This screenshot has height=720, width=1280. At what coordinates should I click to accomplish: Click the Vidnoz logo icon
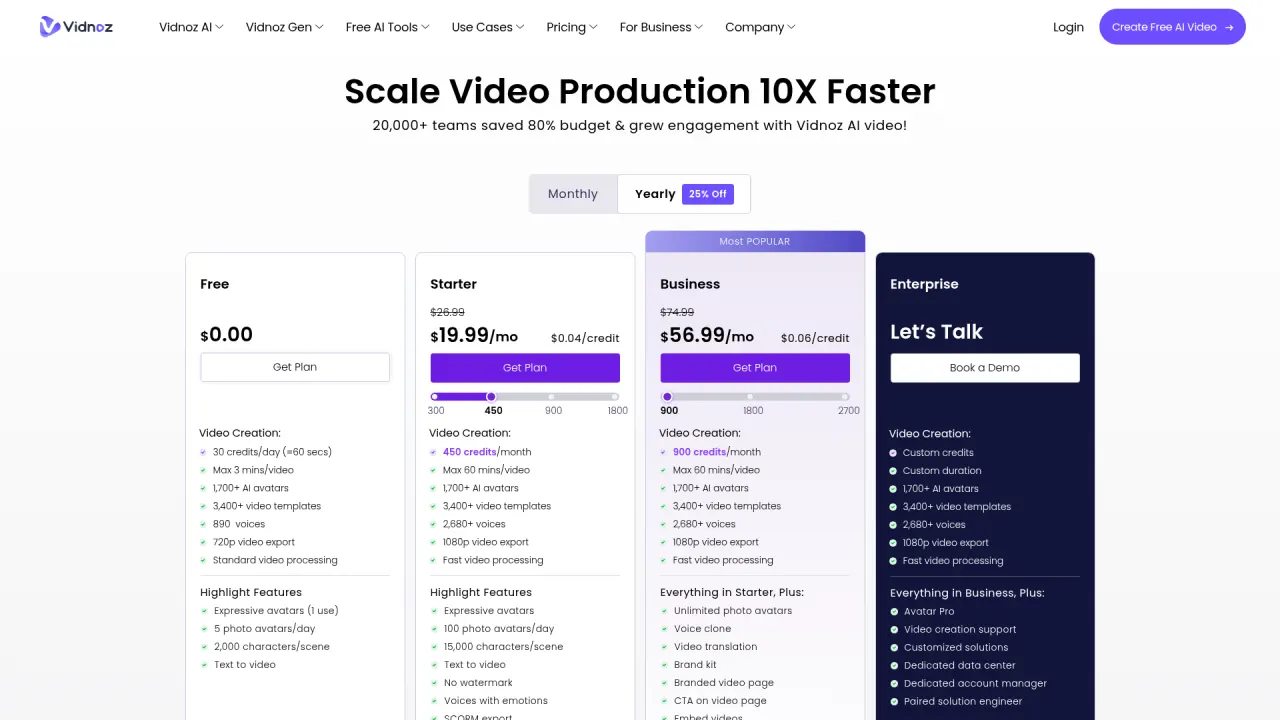(x=50, y=27)
